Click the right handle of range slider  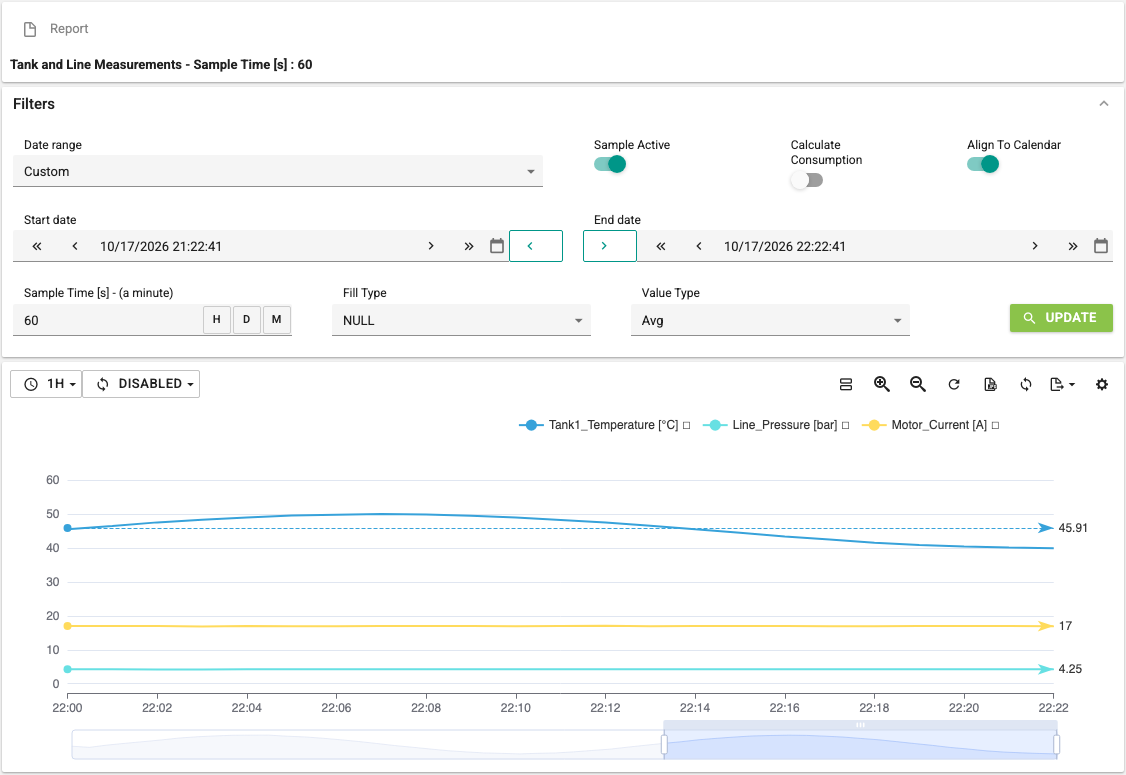[1056, 744]
